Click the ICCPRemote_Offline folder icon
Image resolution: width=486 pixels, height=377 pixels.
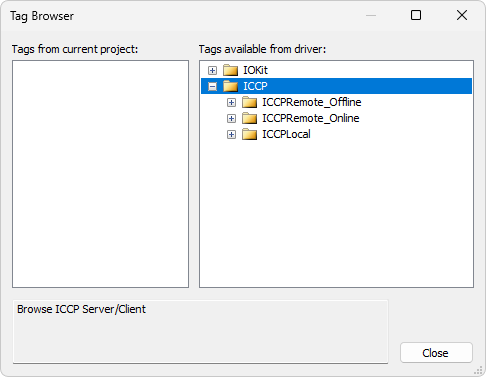[249, 102]
